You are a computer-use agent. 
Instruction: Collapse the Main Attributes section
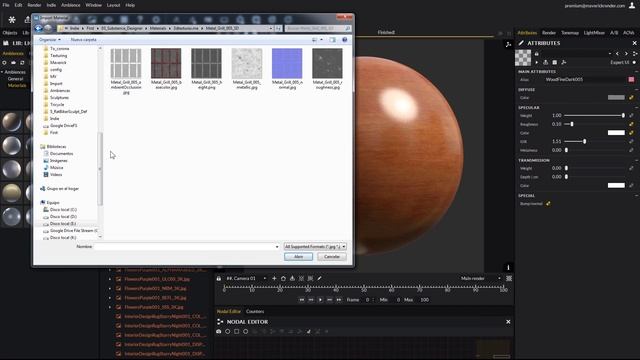coord(636,71)
